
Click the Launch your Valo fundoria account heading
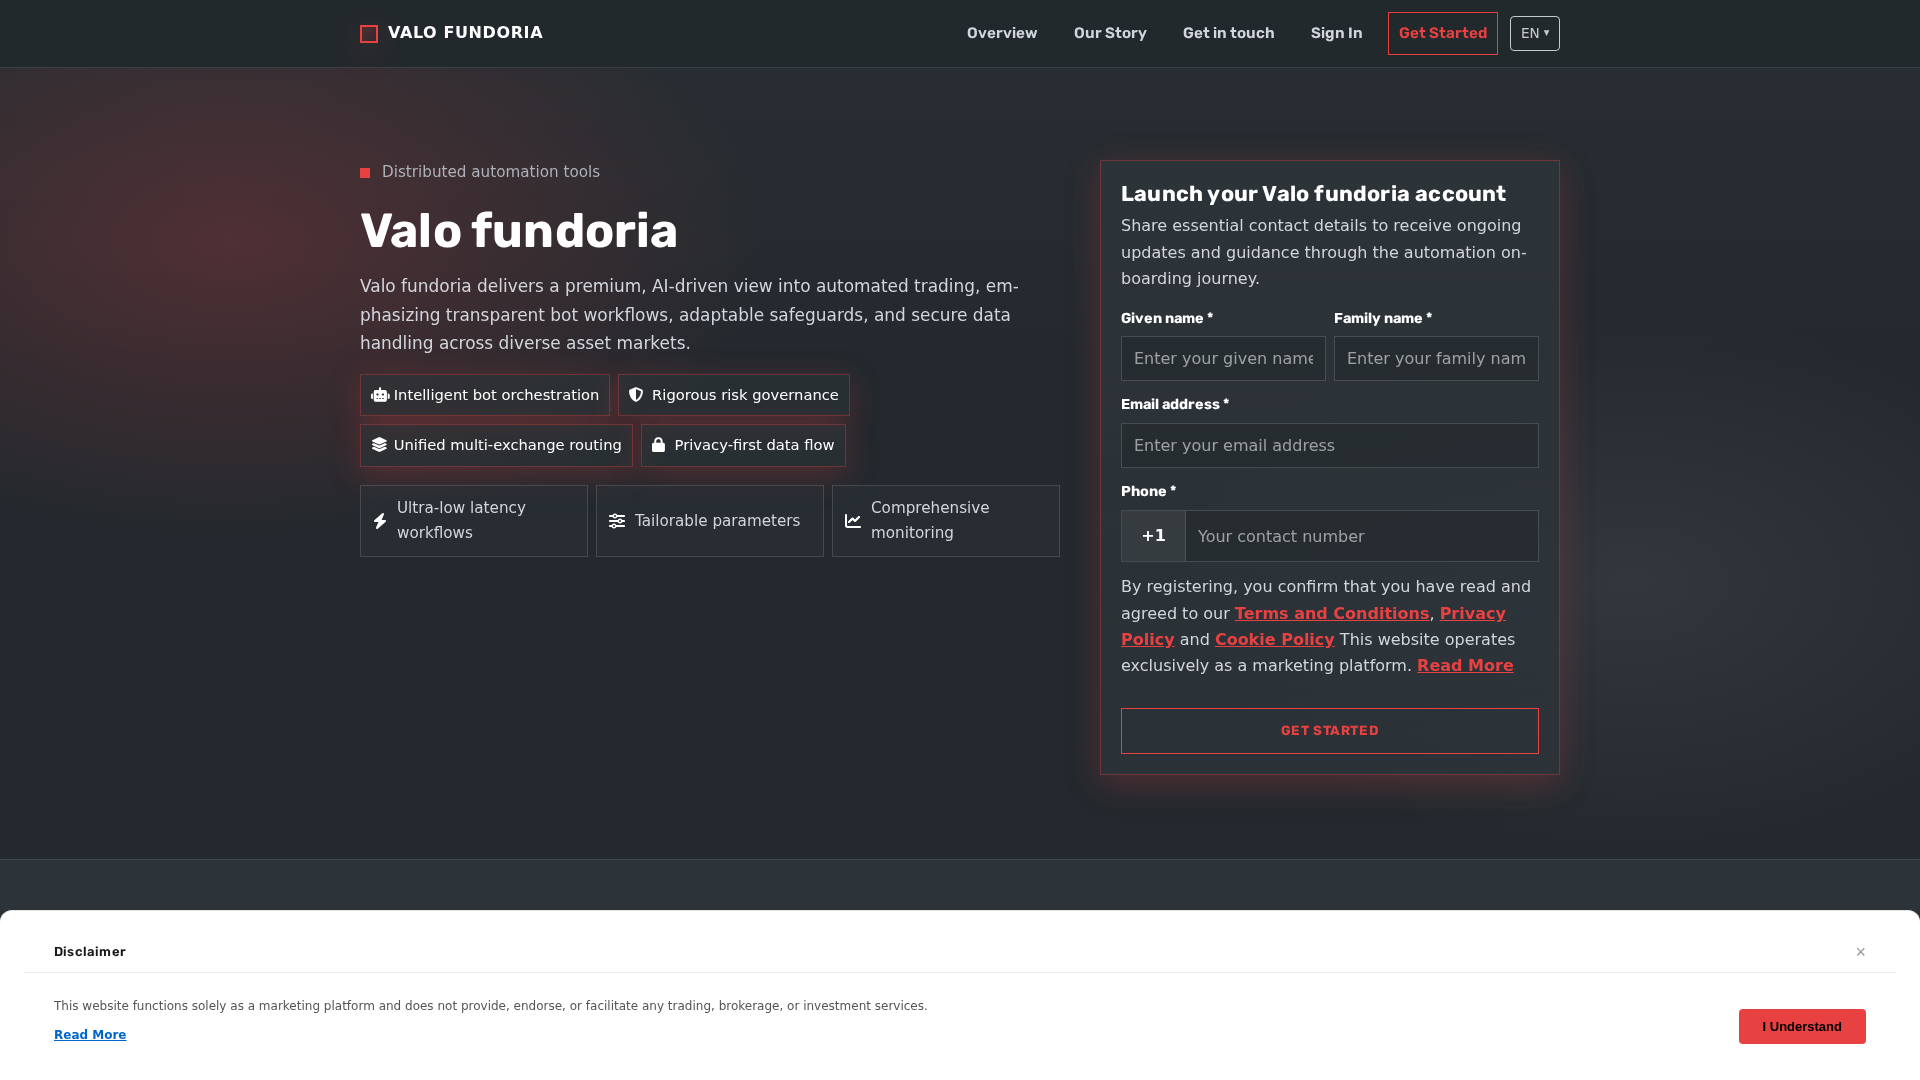click(x=1313, y=194)
